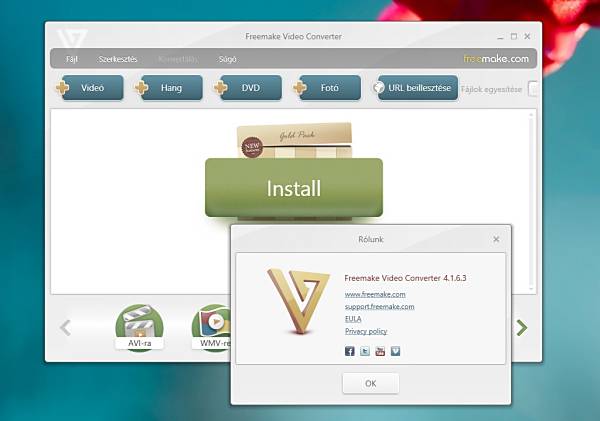Screen dimensions: 600x421
Task: Add a disc using the DVD button
Action: coord(248,88)
